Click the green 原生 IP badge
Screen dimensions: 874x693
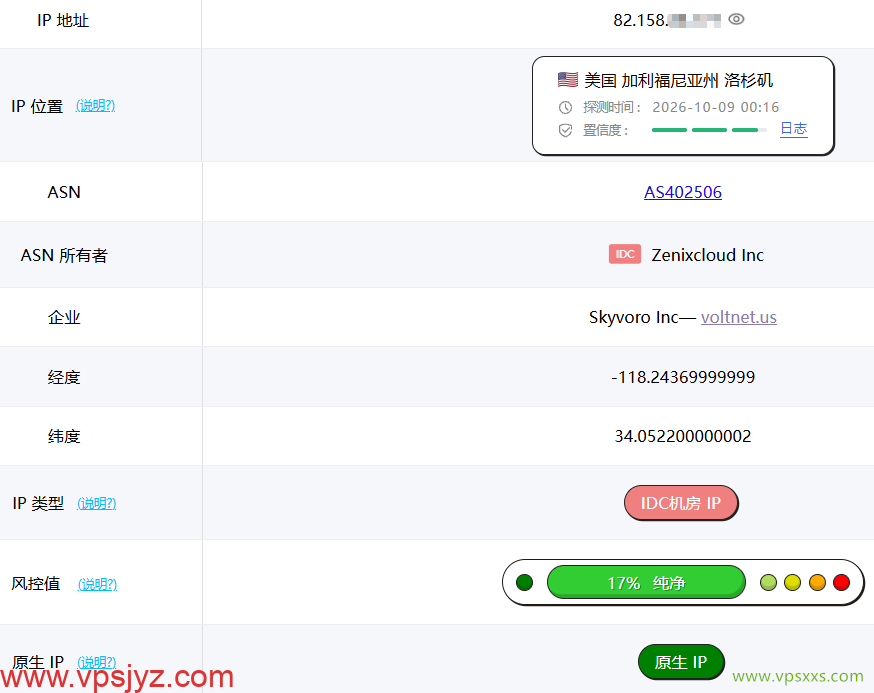tap(681, 662)
